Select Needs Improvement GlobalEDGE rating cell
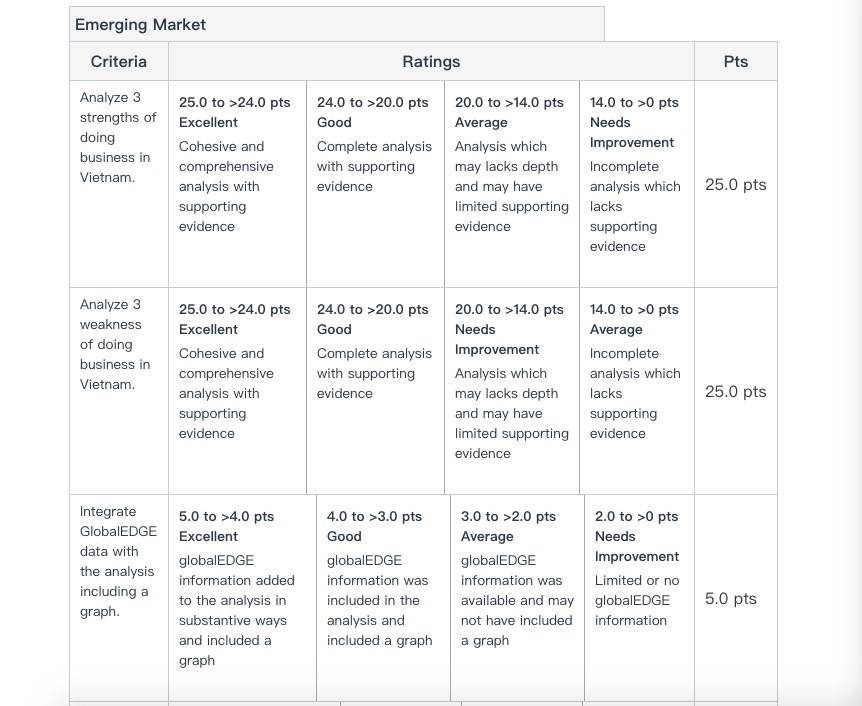 [x=639, y=598]
